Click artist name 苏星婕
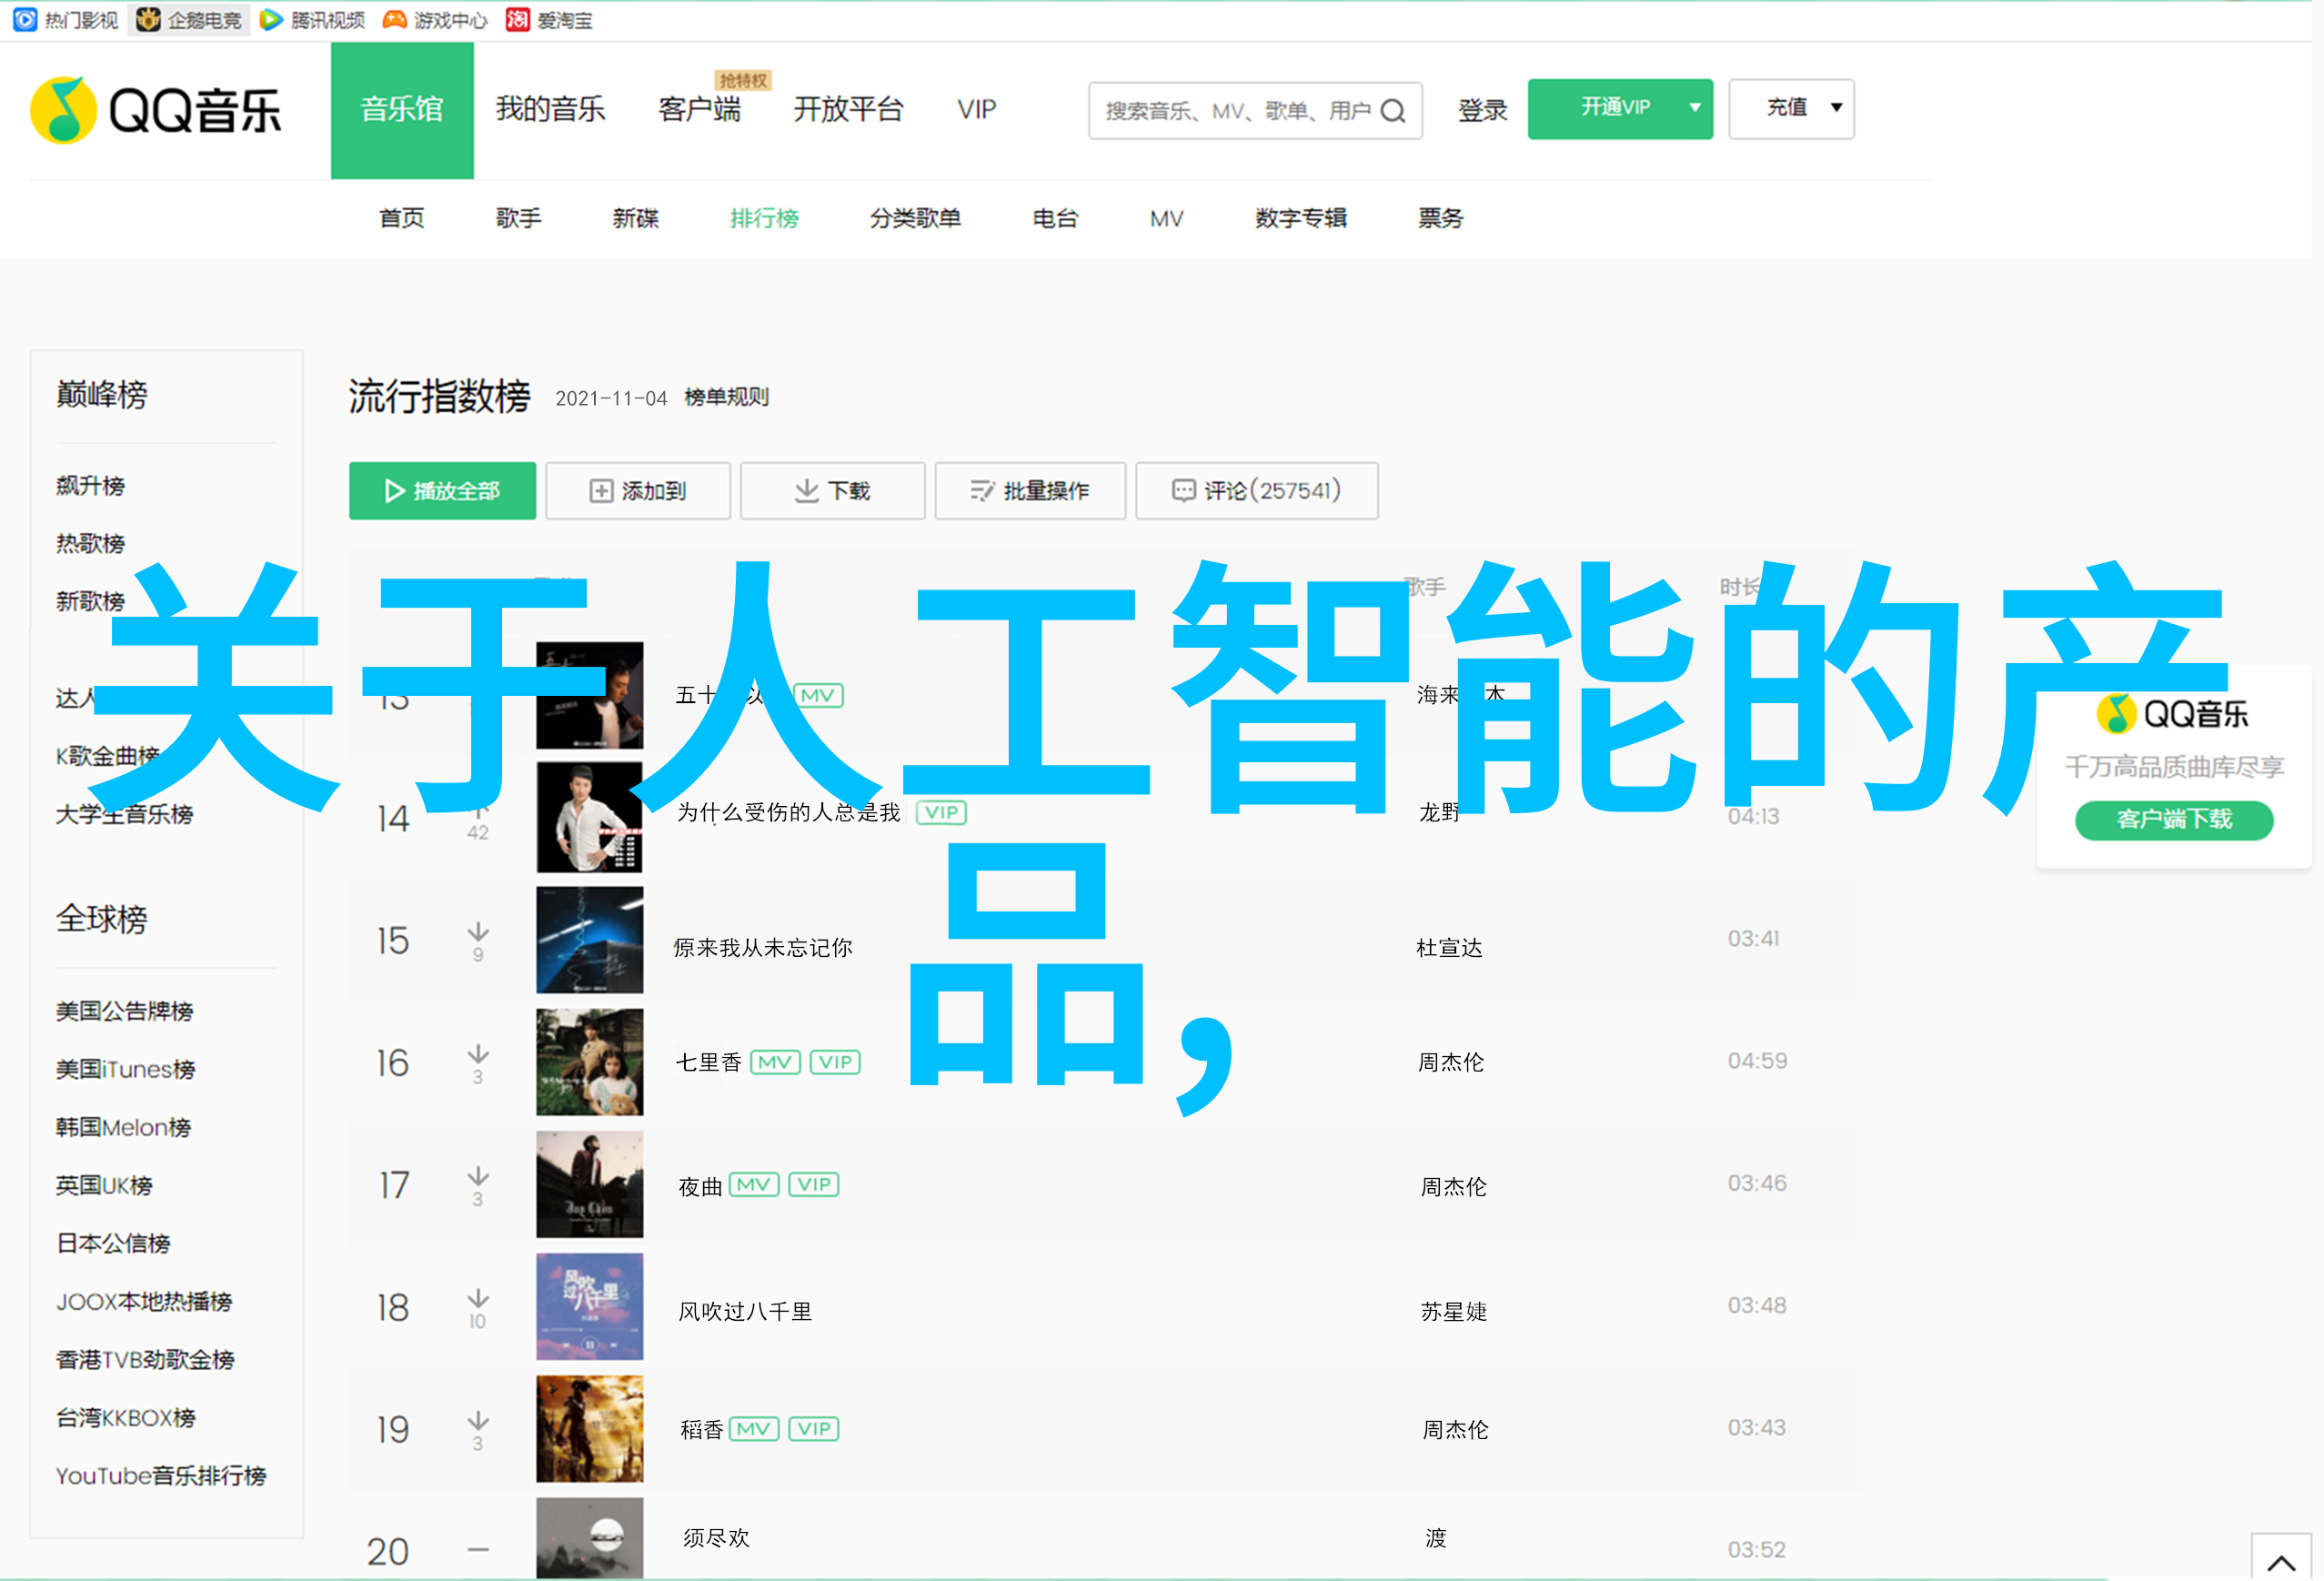The image size is (2324, 1581). click(x=1454, y=1312)
